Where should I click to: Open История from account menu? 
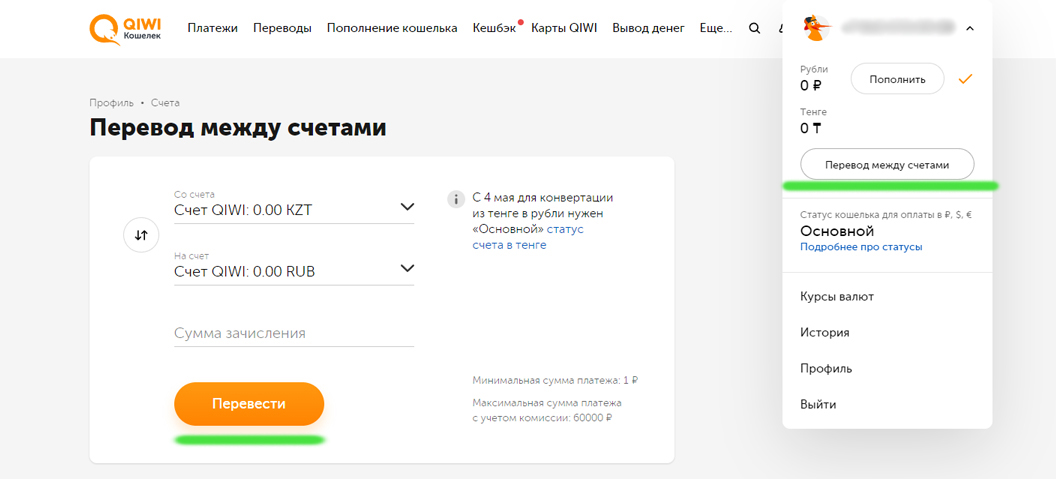(x=825, y=333)
